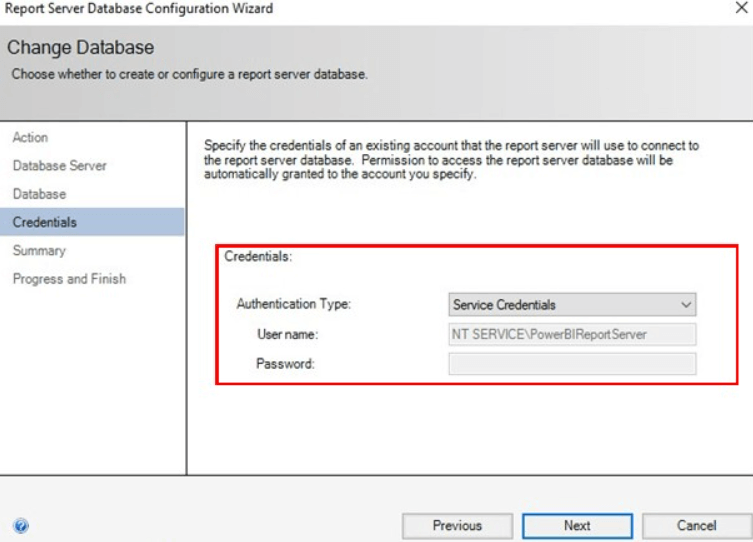Click the blue help question mark icon
The image size is (753, 542).
tap(21, 525)
